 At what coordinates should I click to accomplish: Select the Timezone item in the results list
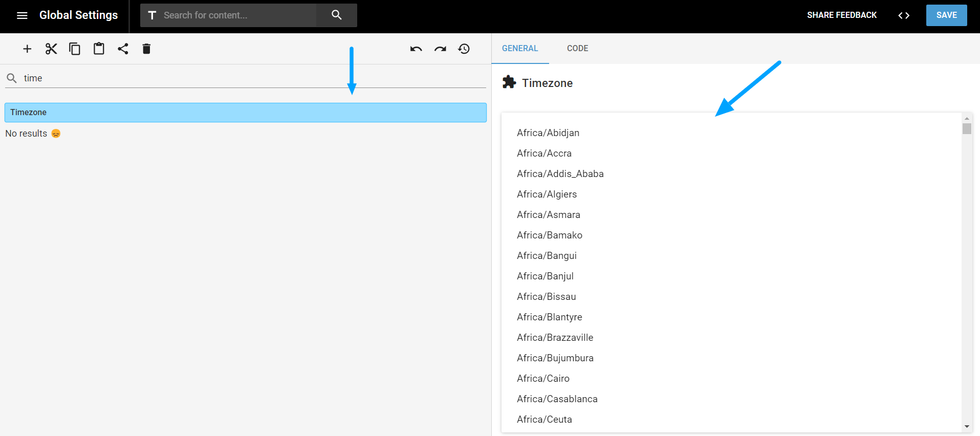(245, 113)
